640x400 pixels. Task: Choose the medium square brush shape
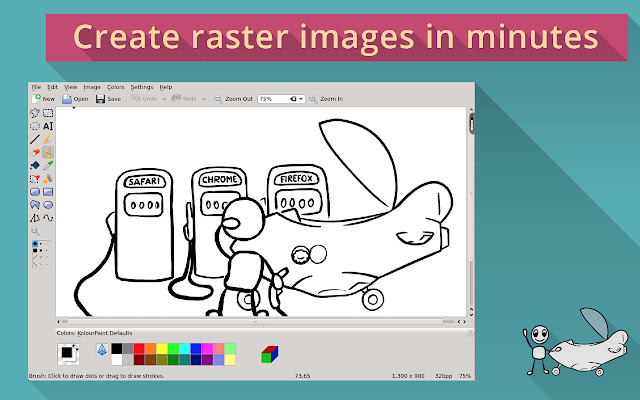[41, 250]
